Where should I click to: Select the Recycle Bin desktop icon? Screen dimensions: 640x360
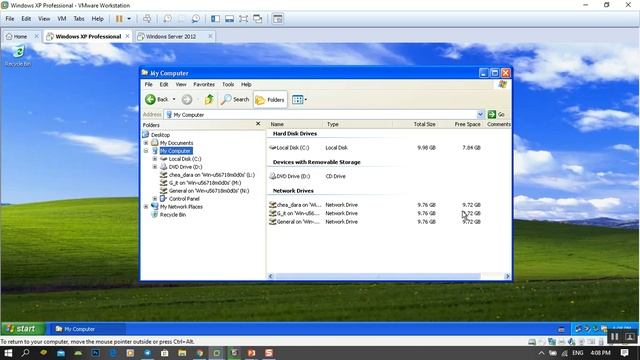click(18, 56)
